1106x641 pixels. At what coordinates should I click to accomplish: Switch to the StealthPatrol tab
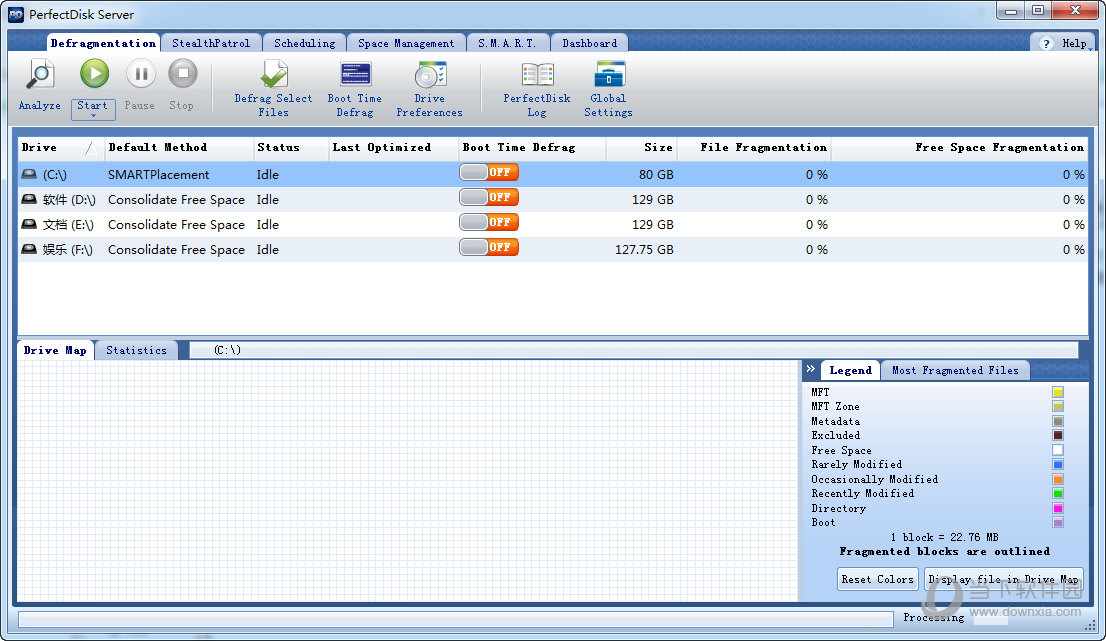point(211,43)
